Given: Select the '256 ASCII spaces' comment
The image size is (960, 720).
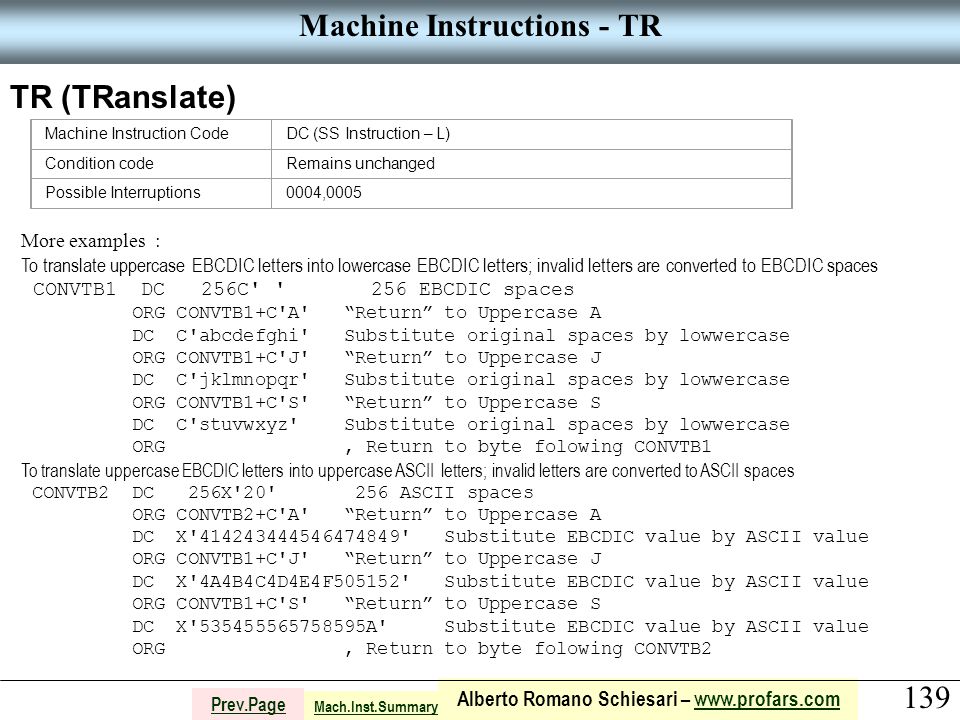Looking at the screenshot, I should pyautogui.click(x=444, y=493).
